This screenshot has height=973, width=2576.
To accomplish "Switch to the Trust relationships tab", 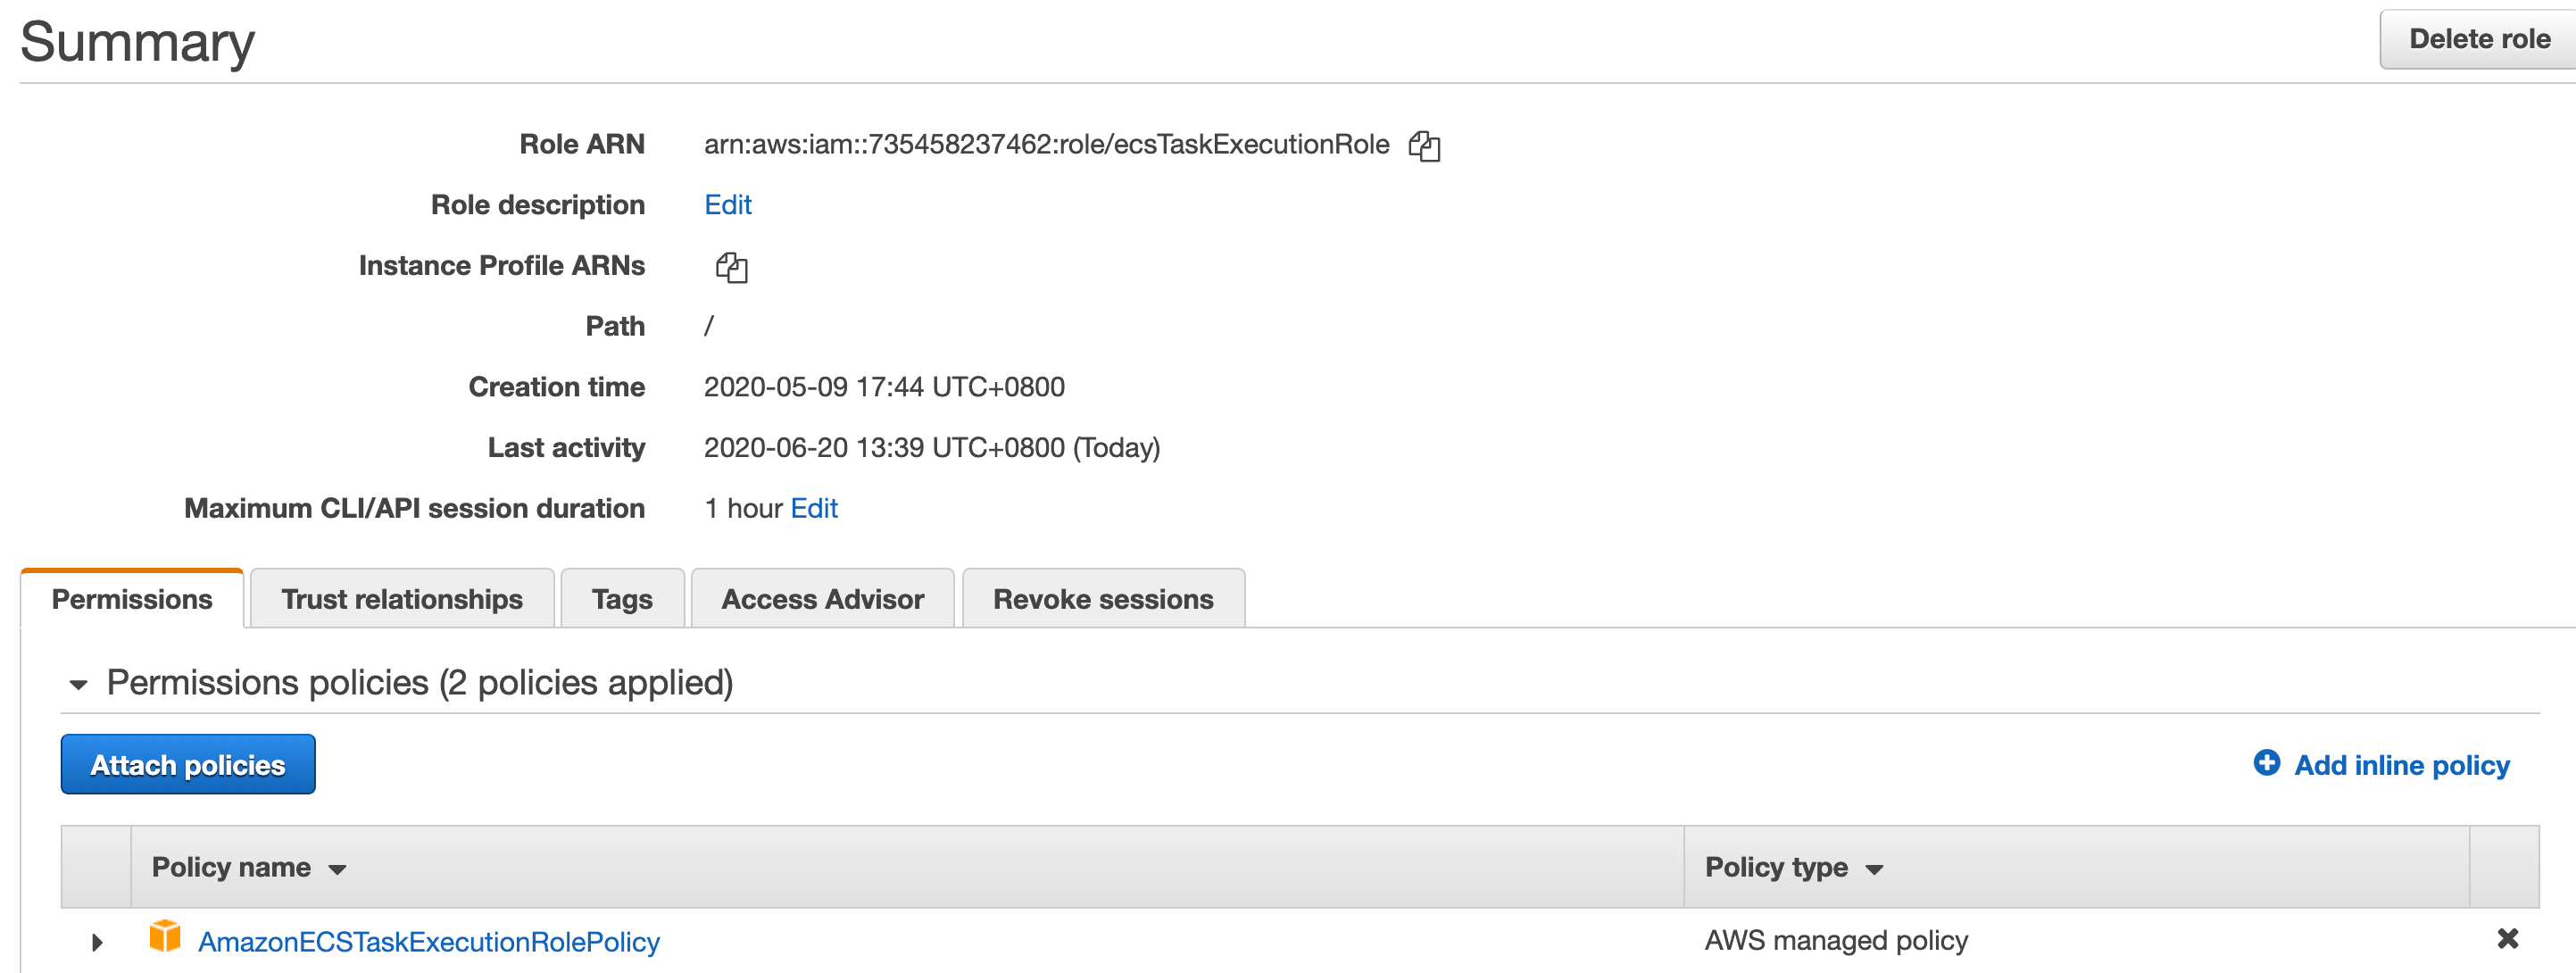I will (402, 599).
